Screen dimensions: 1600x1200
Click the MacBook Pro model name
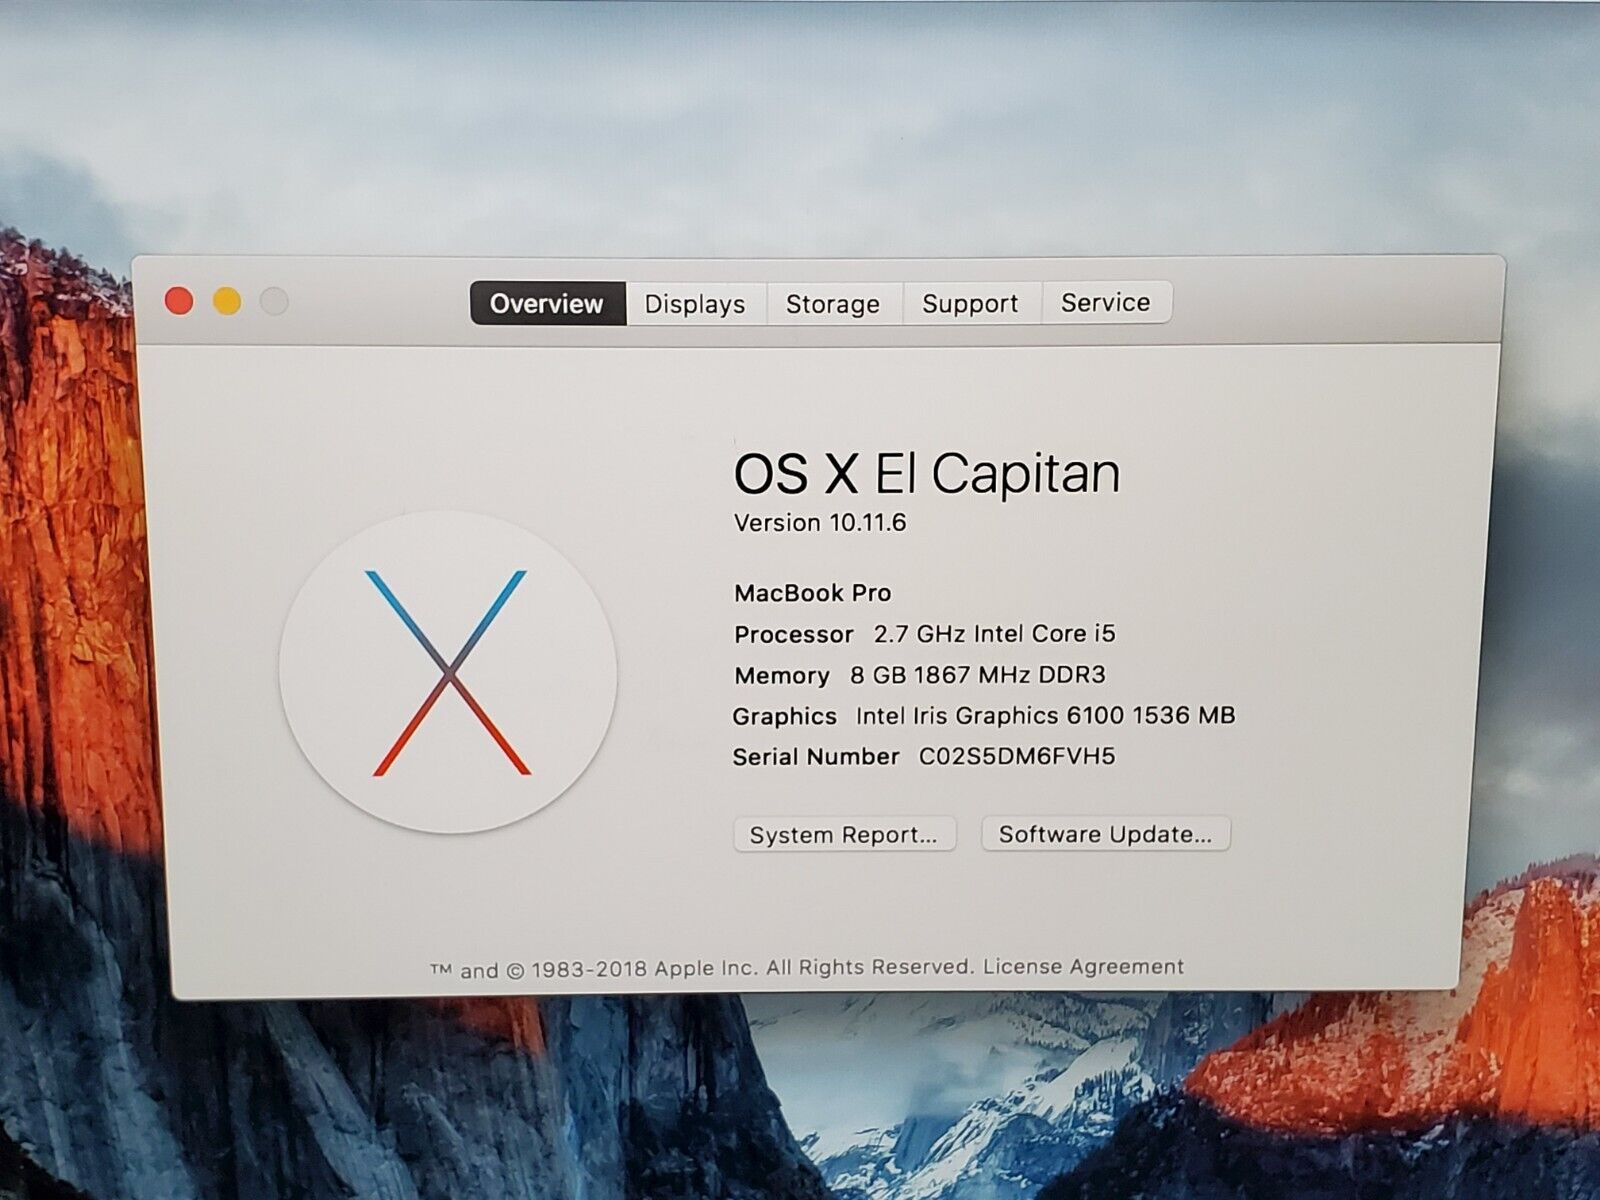tap(813, 593)
